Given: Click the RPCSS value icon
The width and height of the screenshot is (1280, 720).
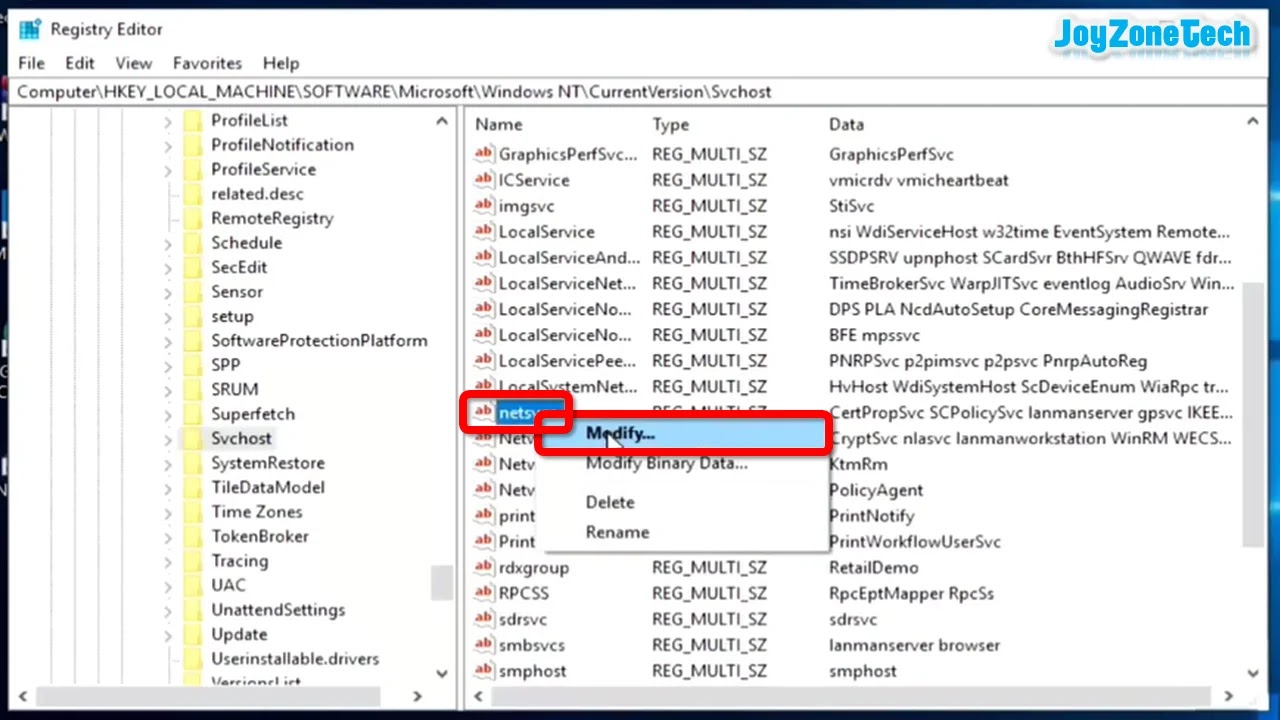Looking at the screenshot, I should 484,593.
